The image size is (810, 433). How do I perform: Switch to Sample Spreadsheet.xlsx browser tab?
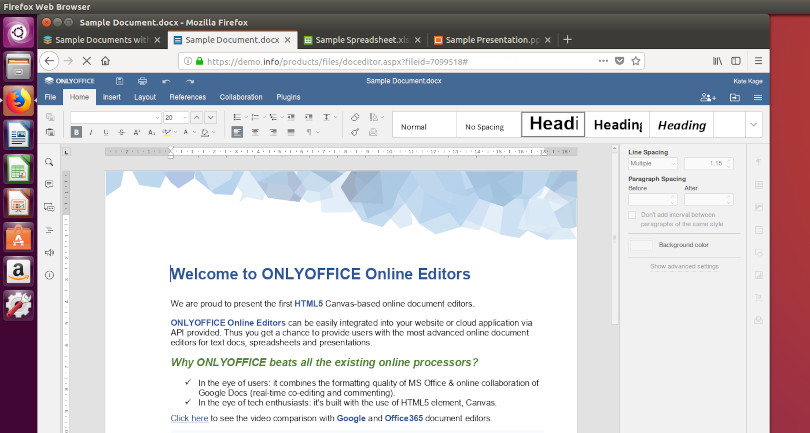tap(363, 40)
